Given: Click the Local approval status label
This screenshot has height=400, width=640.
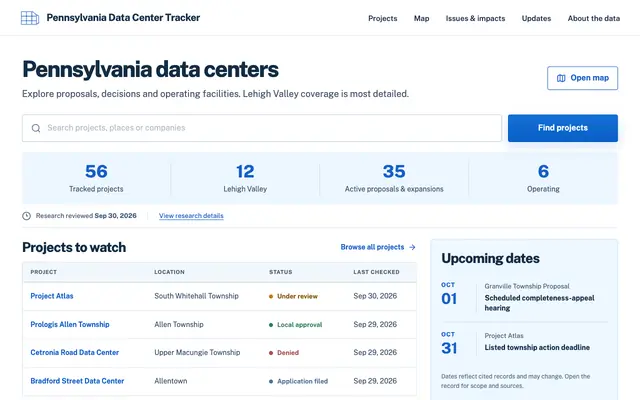Looking at the screenshot, I should [300, 325].
